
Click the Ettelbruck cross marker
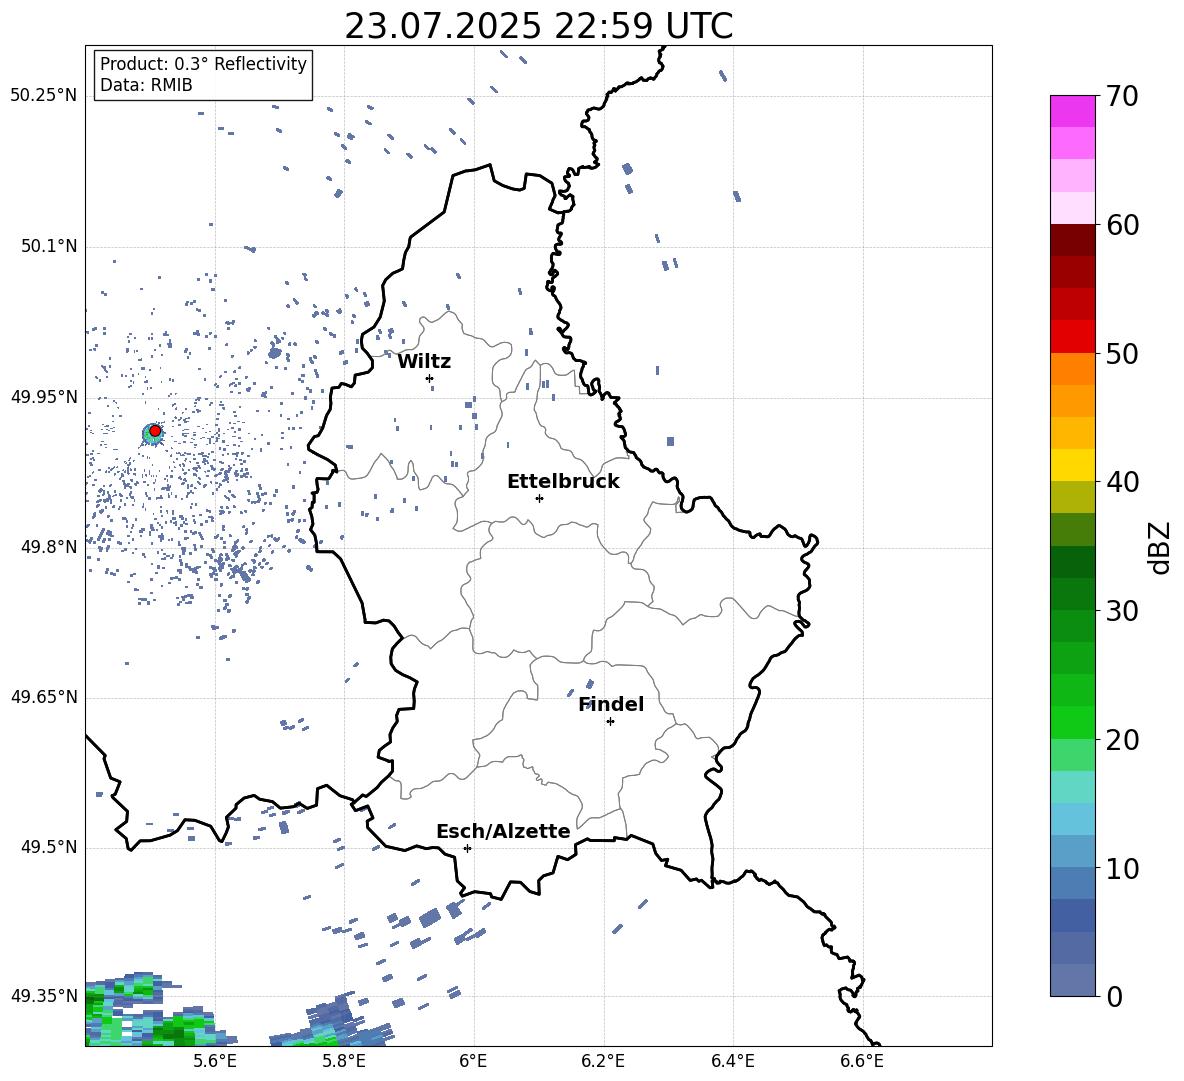pos(539,498)
